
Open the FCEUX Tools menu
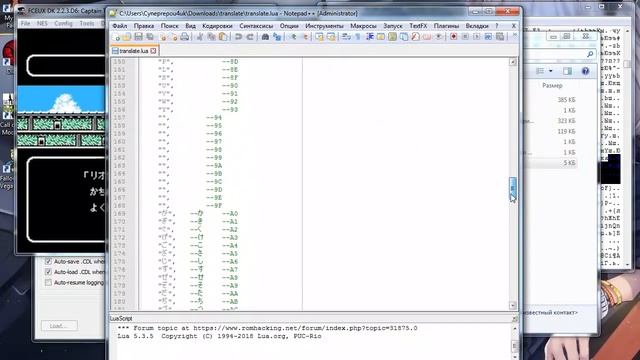point(87,23)
